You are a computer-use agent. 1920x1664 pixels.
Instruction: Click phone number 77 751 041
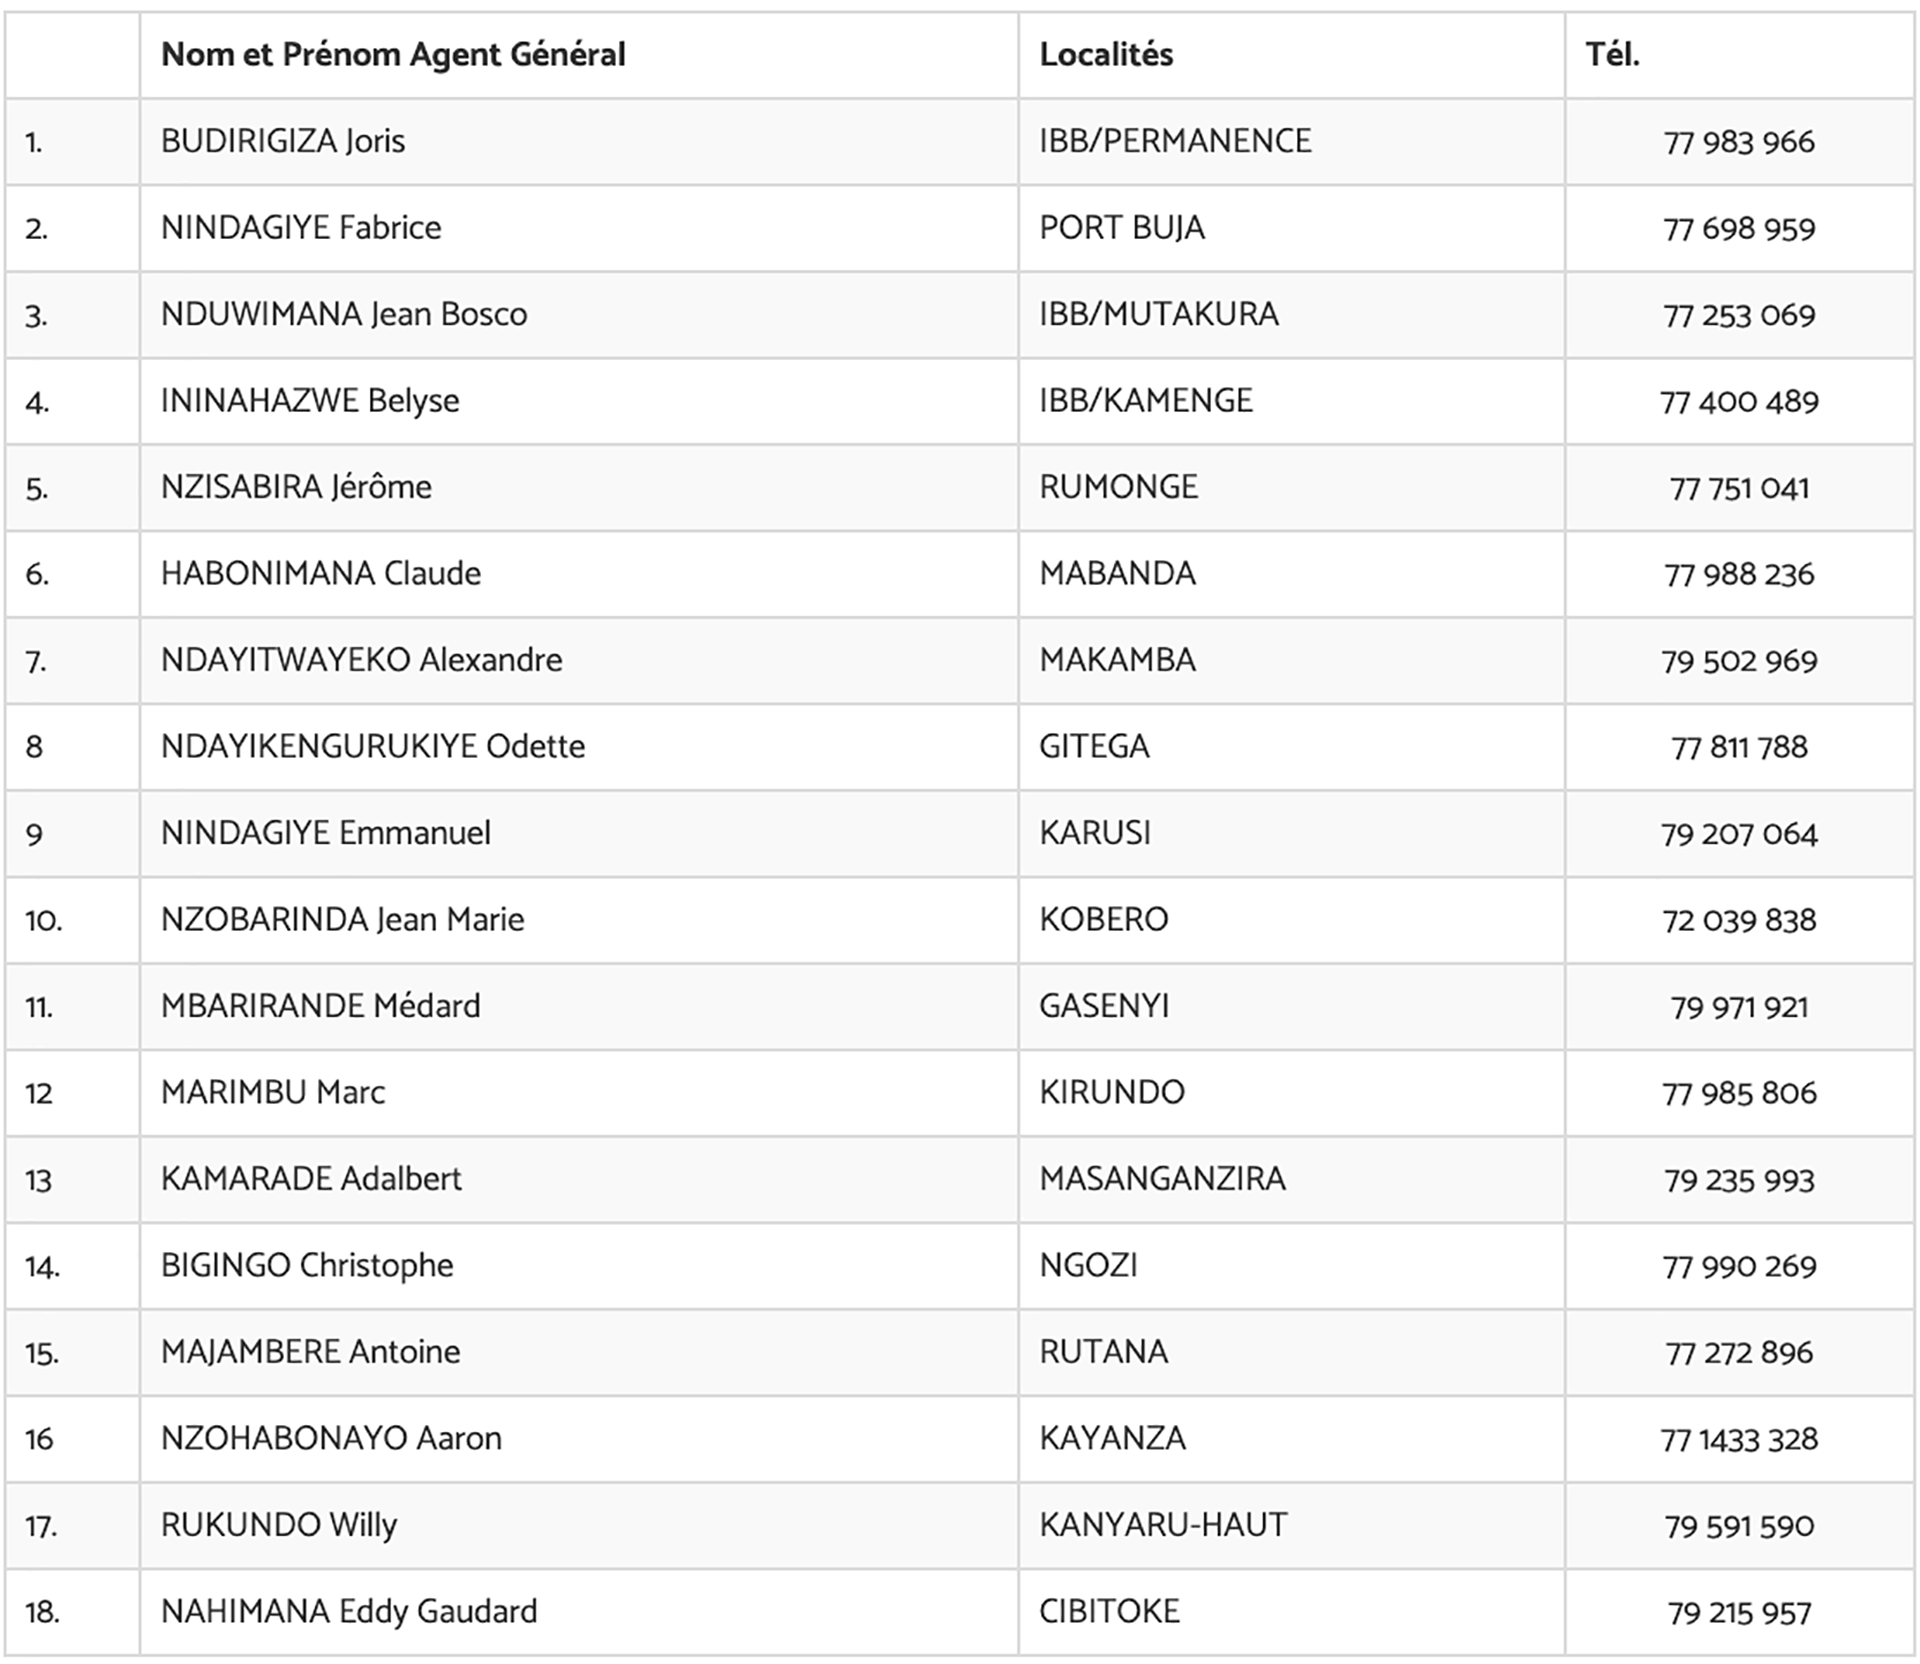pos(1739,488)
